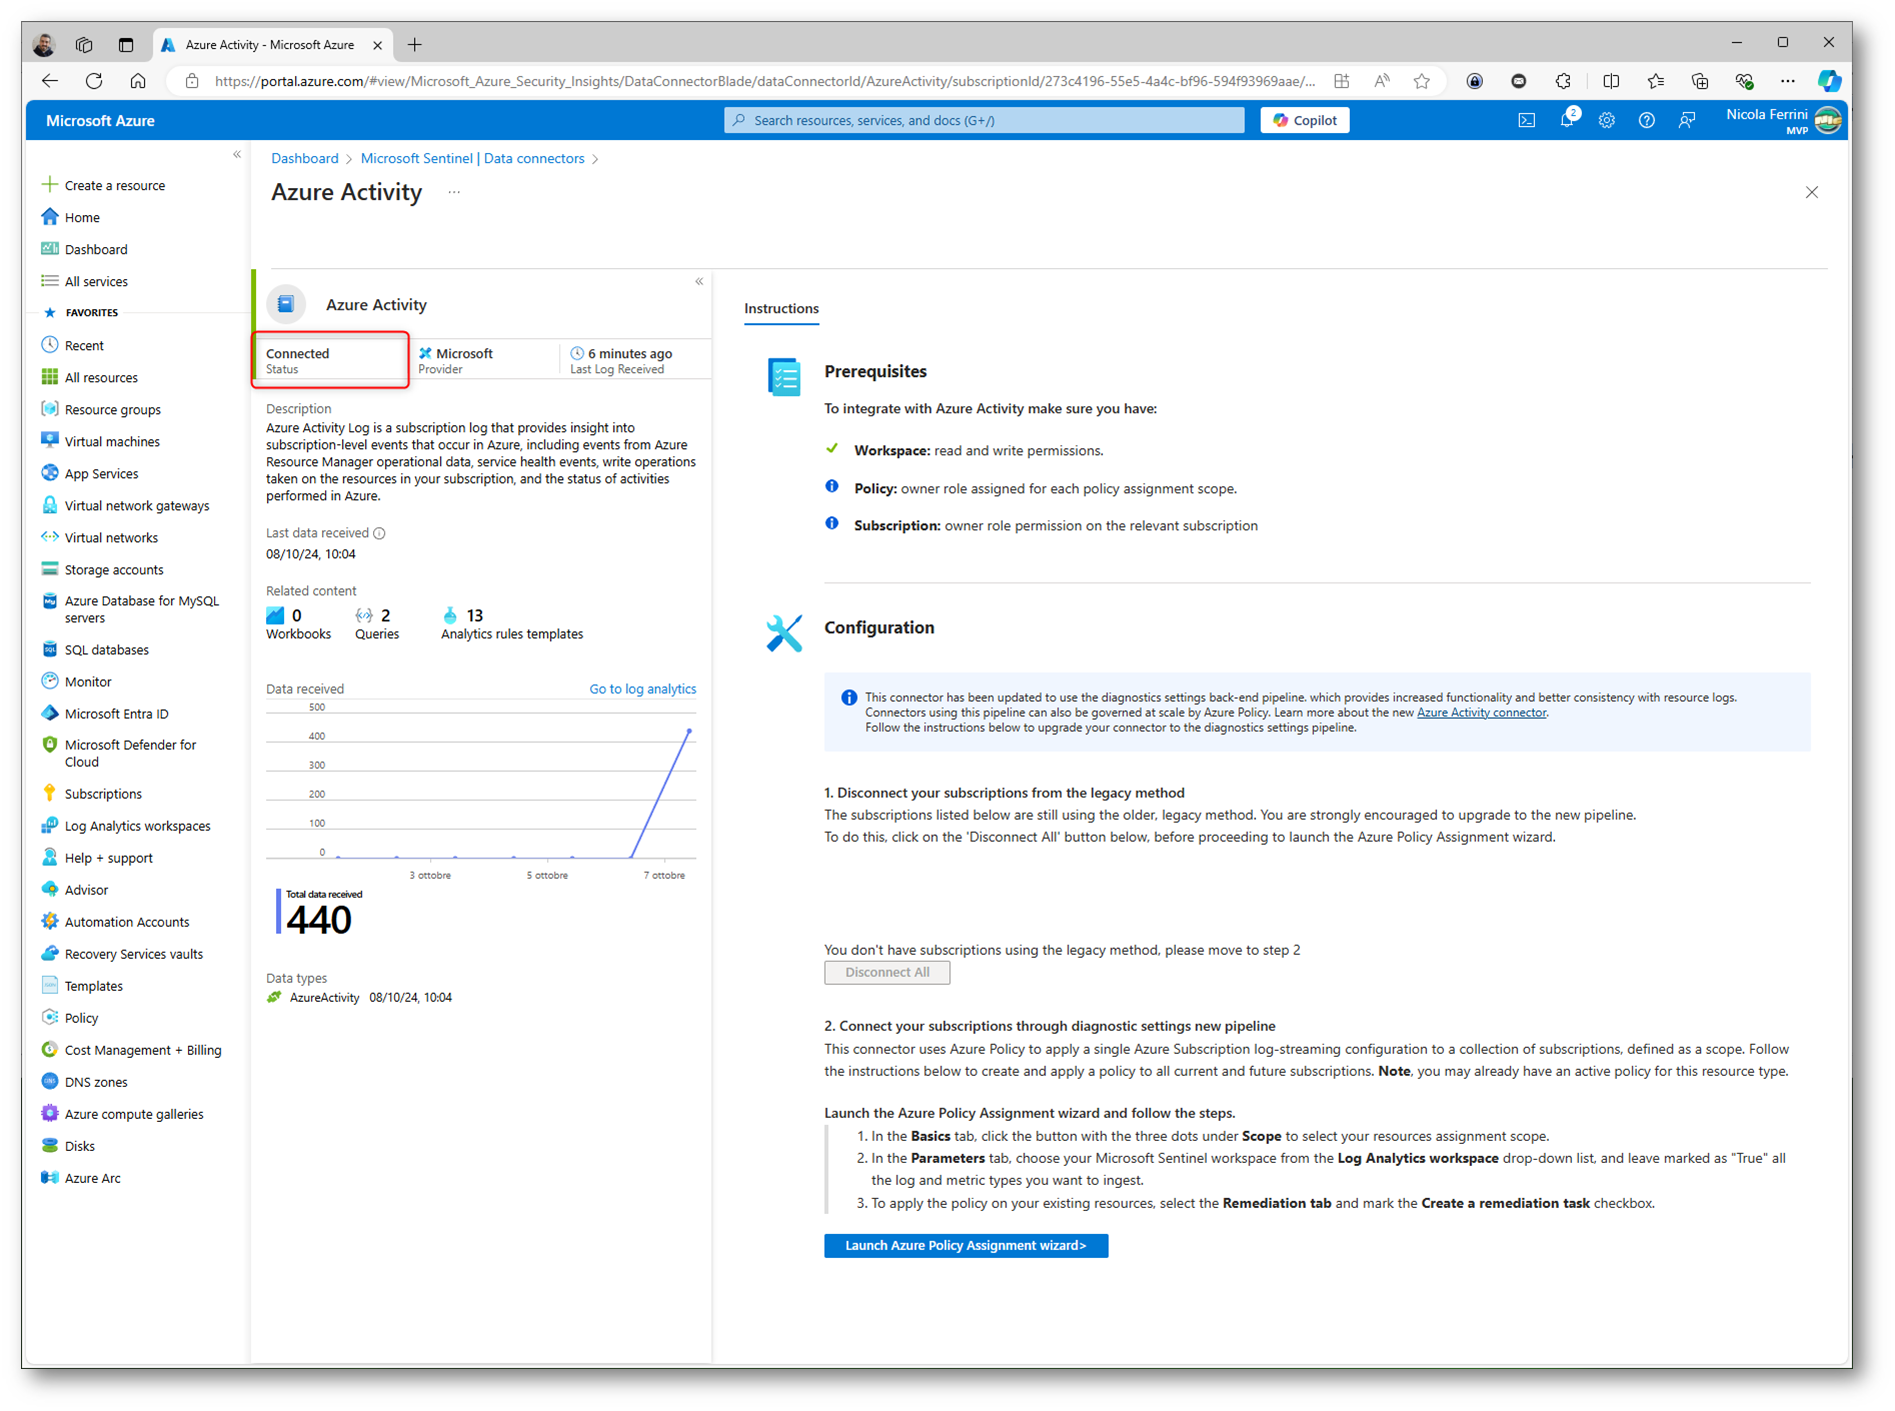Click the Copilot button
Screen dimensions: 1895x1411
coord(1304,120)
